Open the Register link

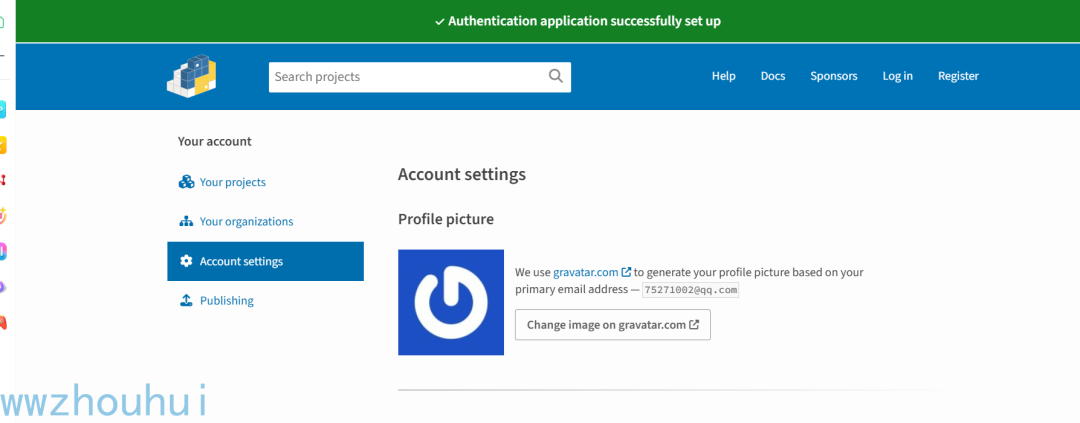tap(958, 76)
